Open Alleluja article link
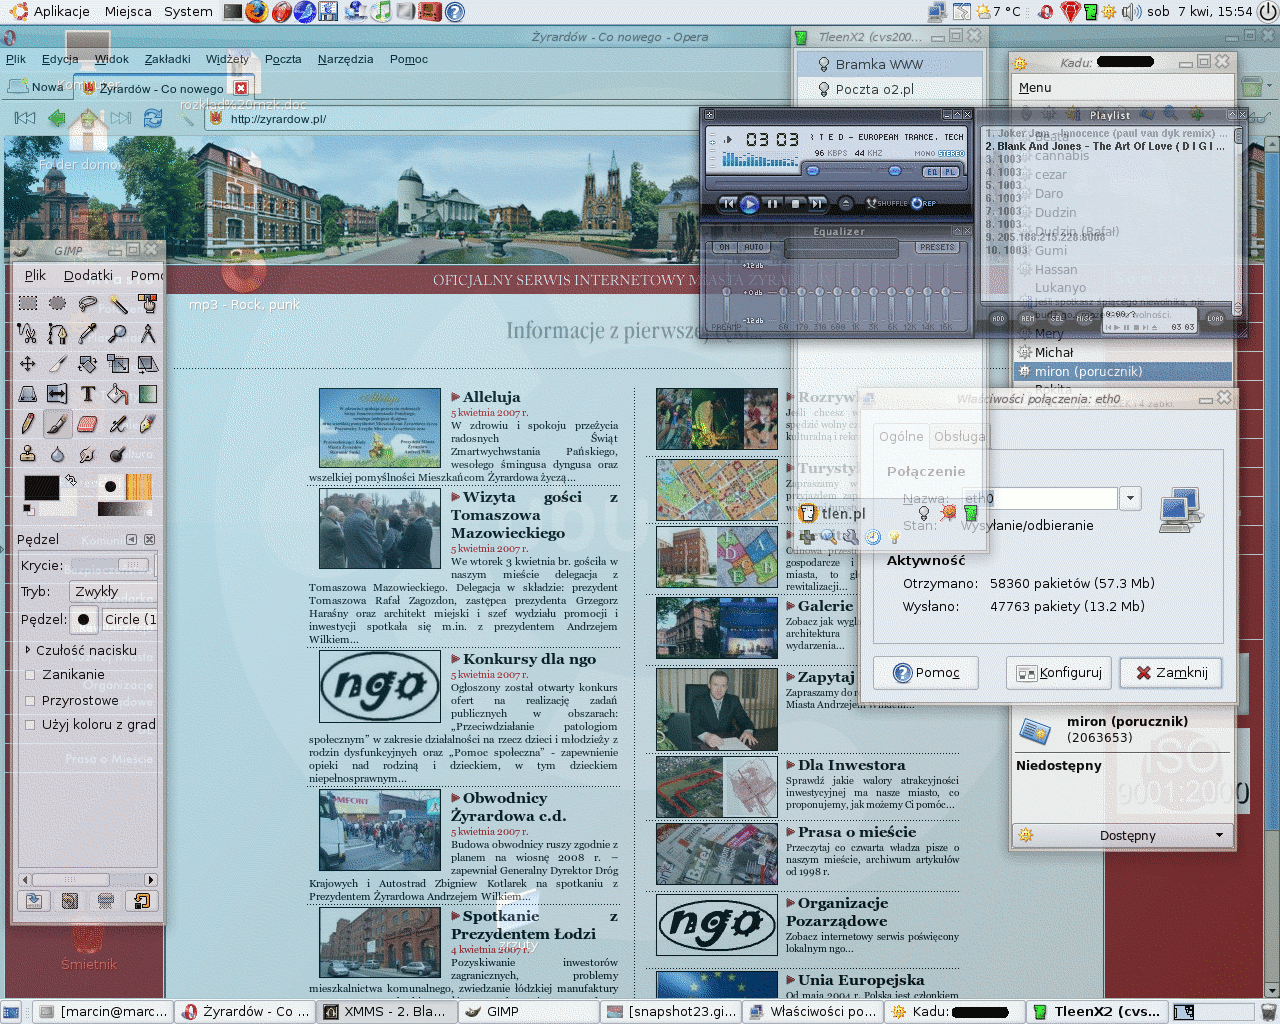1280x1024 pixels. [491, 397]
